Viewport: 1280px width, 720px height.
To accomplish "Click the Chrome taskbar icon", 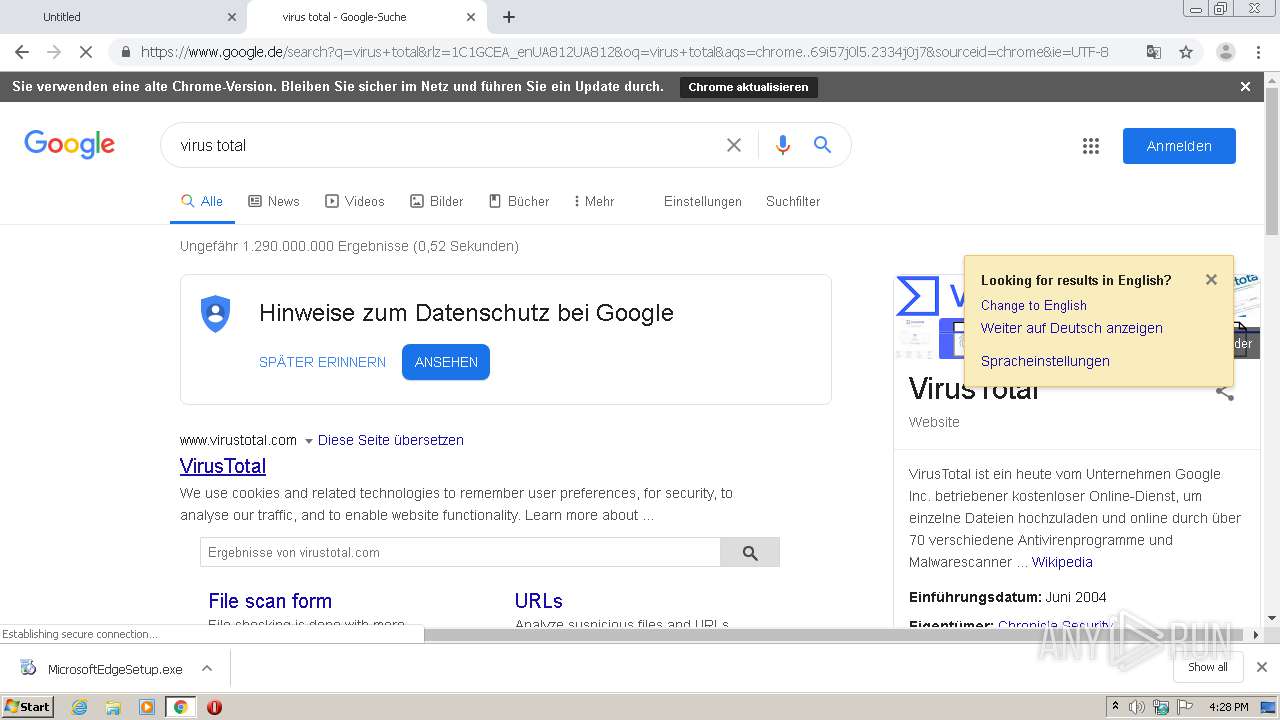I will [x=180, y=707].
